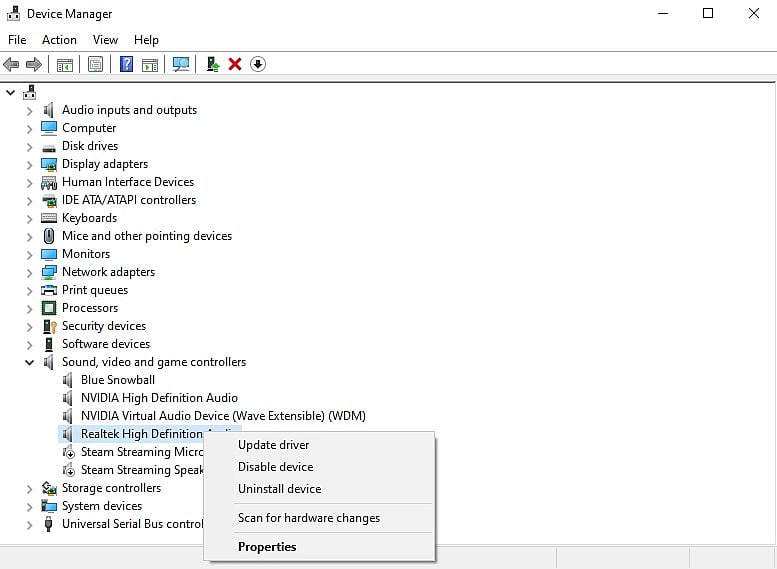Click the Storage controllers icon
Viewport: 777px width, 569px height.
click(x=49, y=488)
